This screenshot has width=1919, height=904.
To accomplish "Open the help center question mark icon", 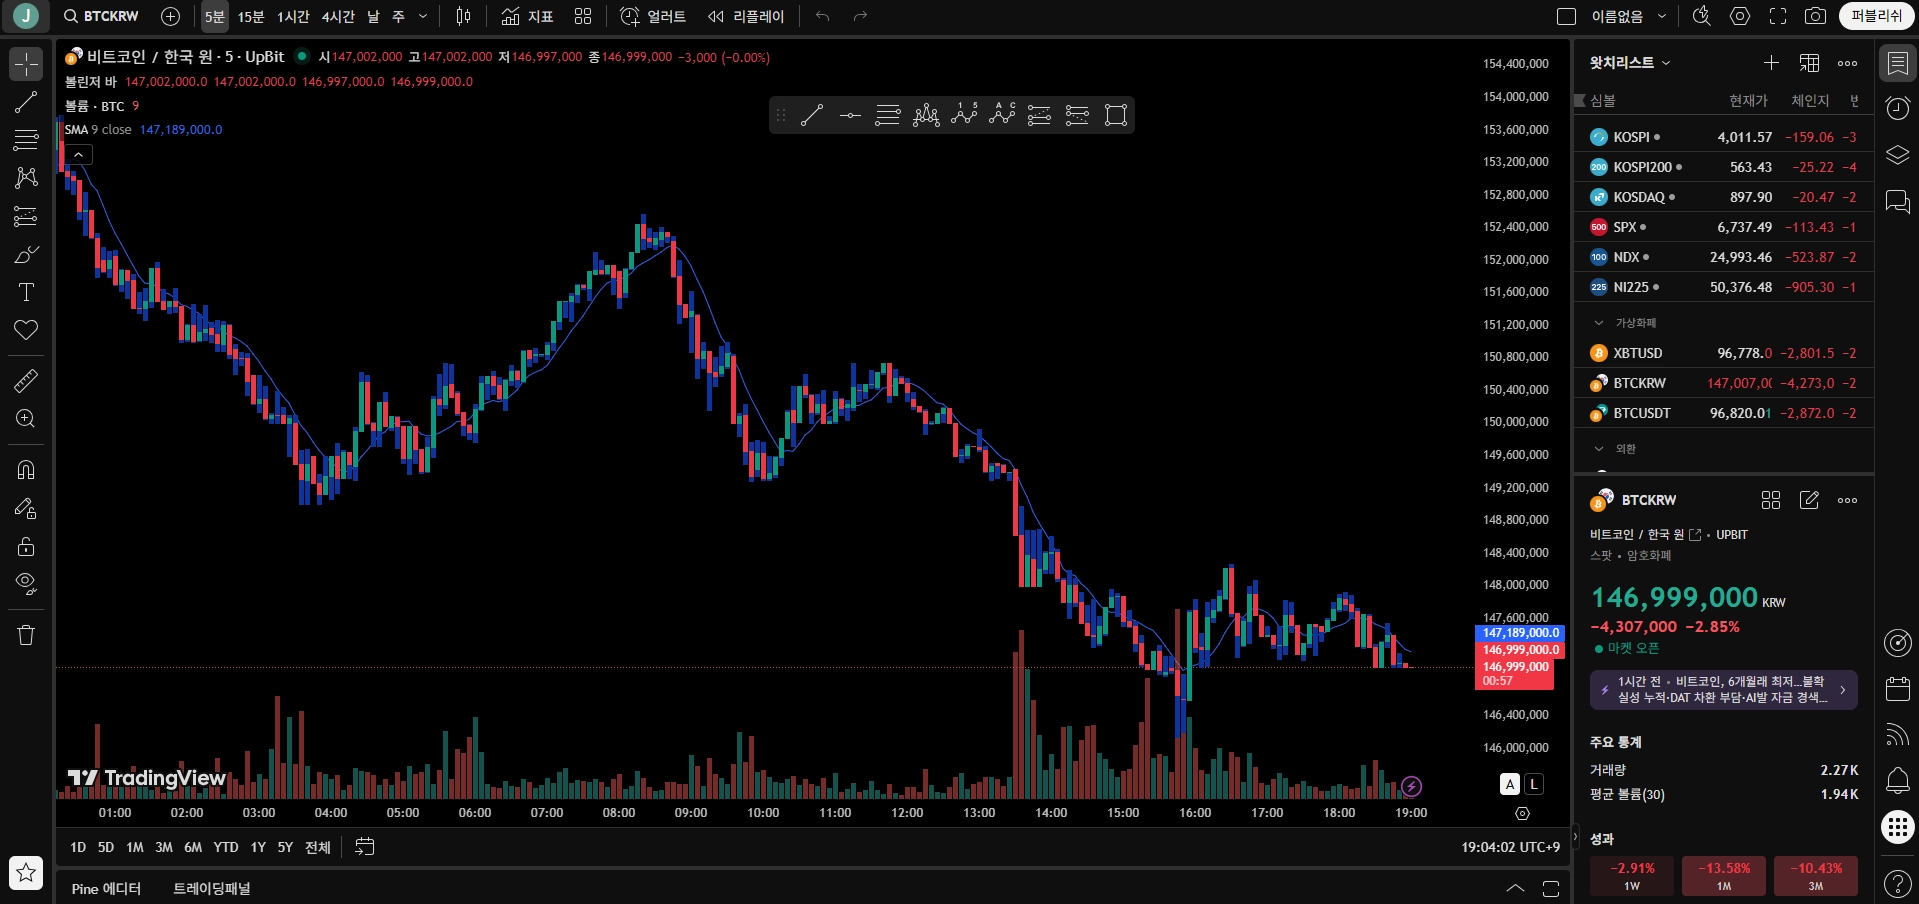I will [x=1897, y=883].
